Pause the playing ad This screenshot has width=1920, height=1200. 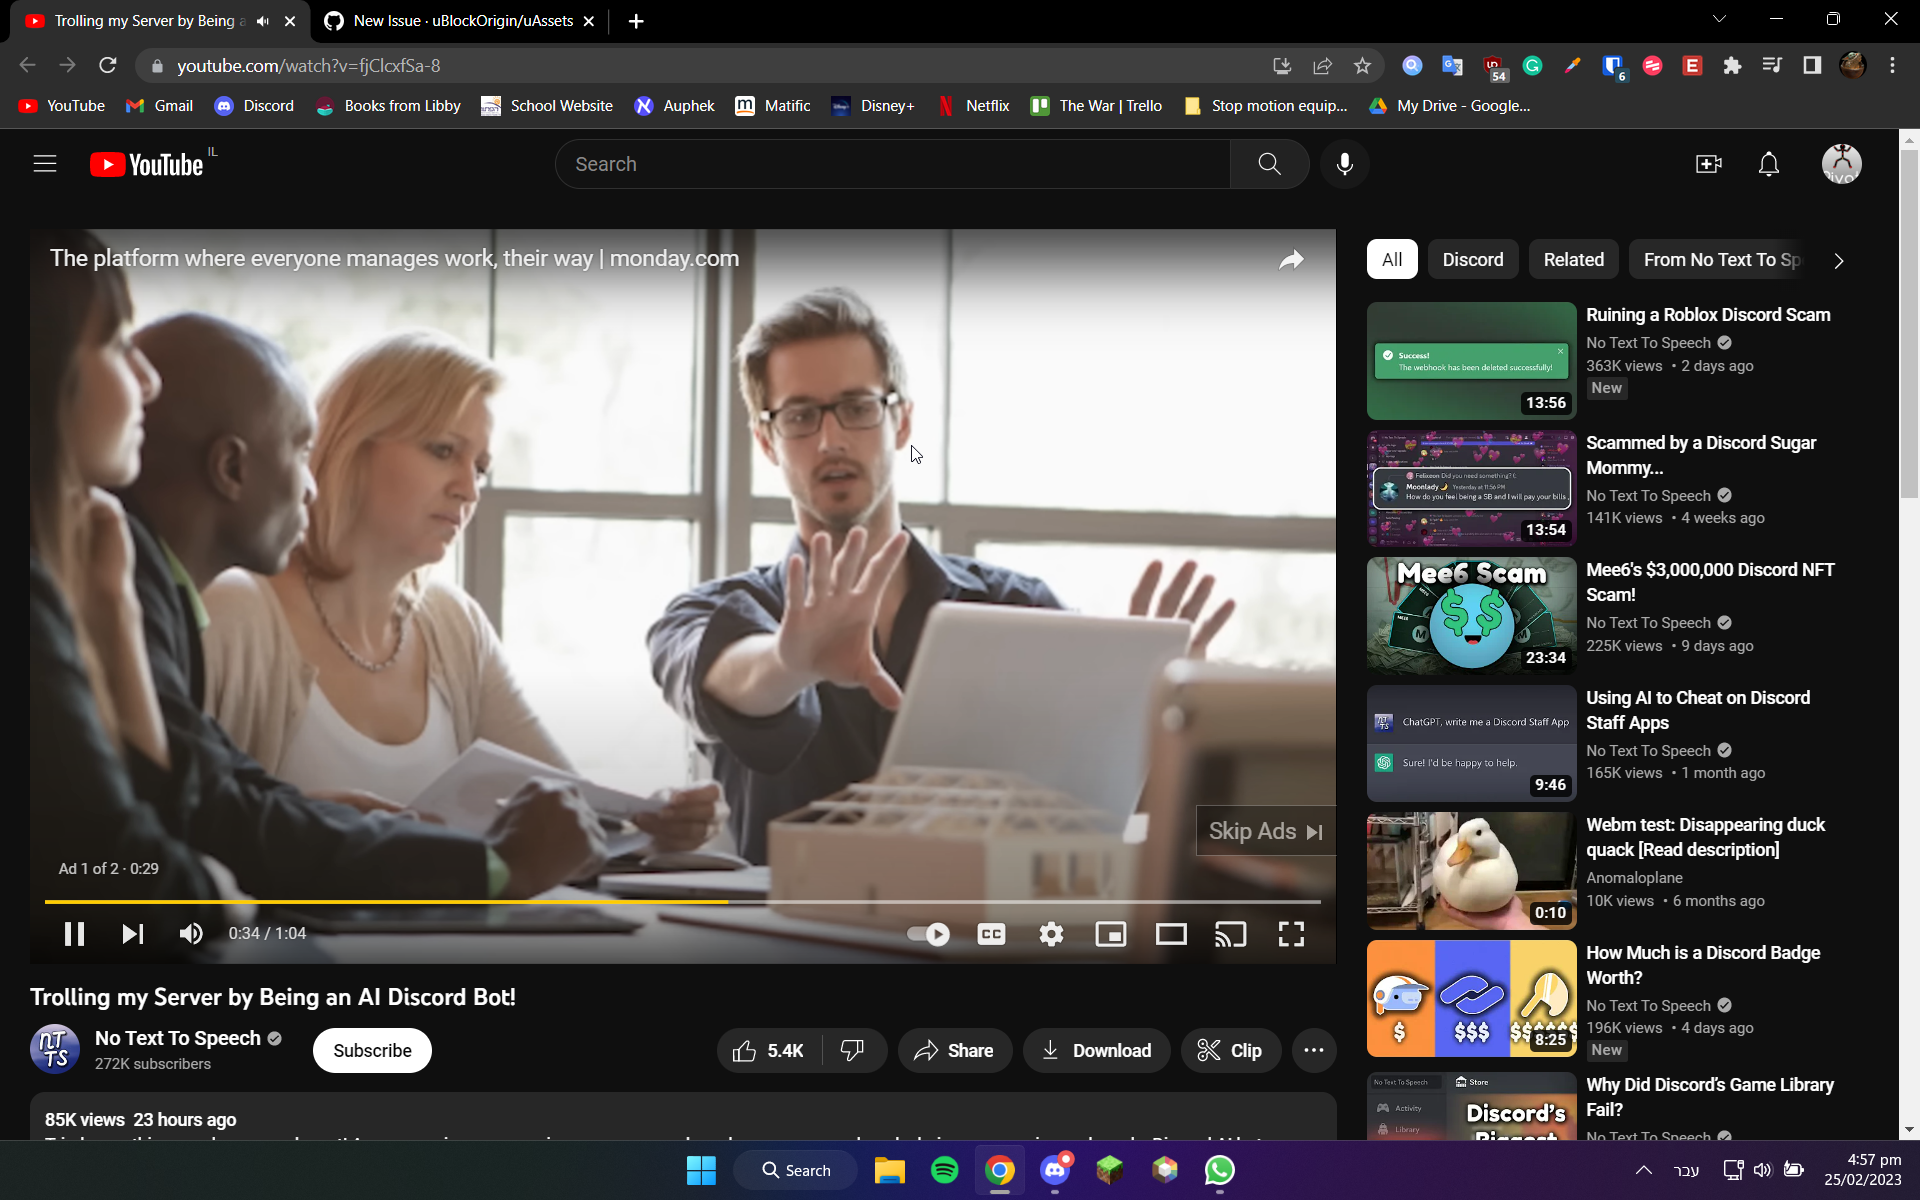[x=74, y=934]
